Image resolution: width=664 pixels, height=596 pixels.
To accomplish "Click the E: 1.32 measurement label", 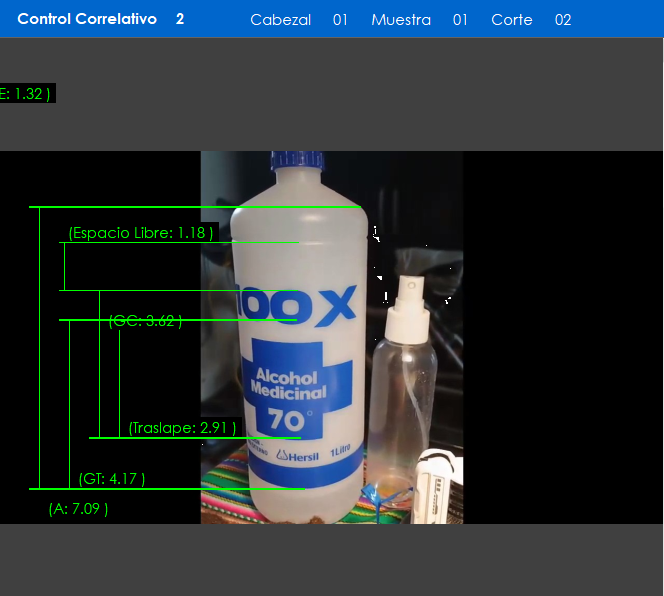I will (25, 94).
